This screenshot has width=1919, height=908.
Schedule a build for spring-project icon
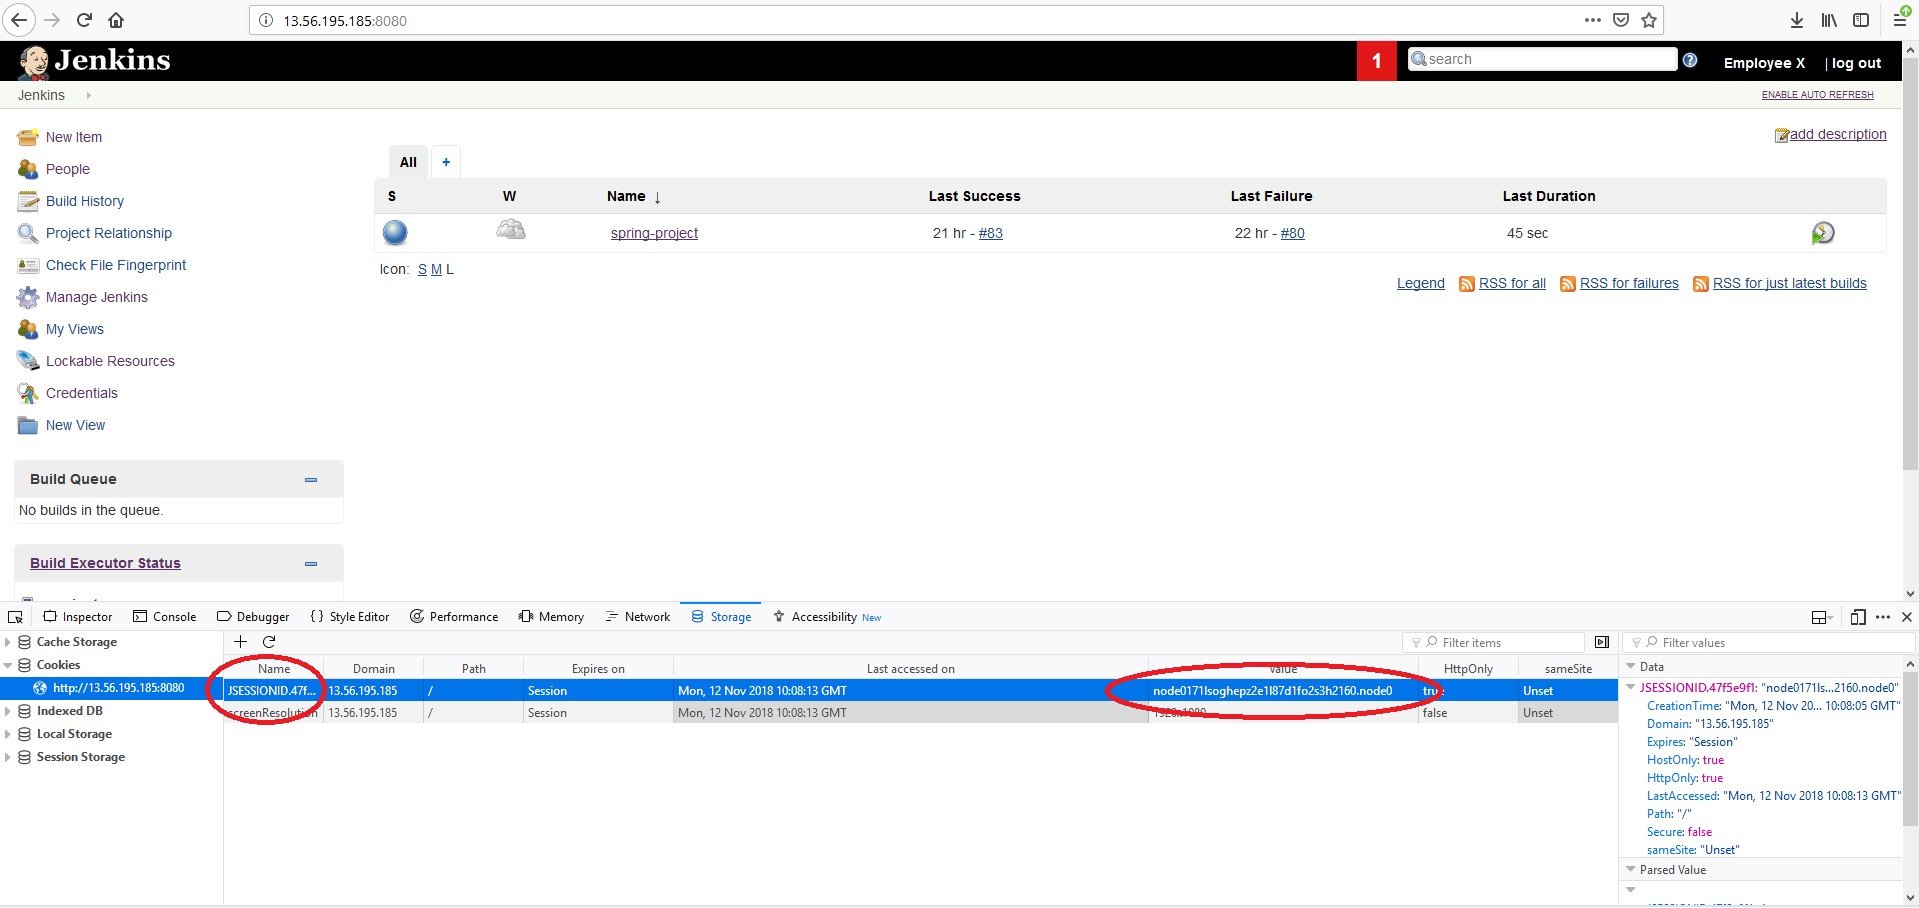(x=1823, y=233)
